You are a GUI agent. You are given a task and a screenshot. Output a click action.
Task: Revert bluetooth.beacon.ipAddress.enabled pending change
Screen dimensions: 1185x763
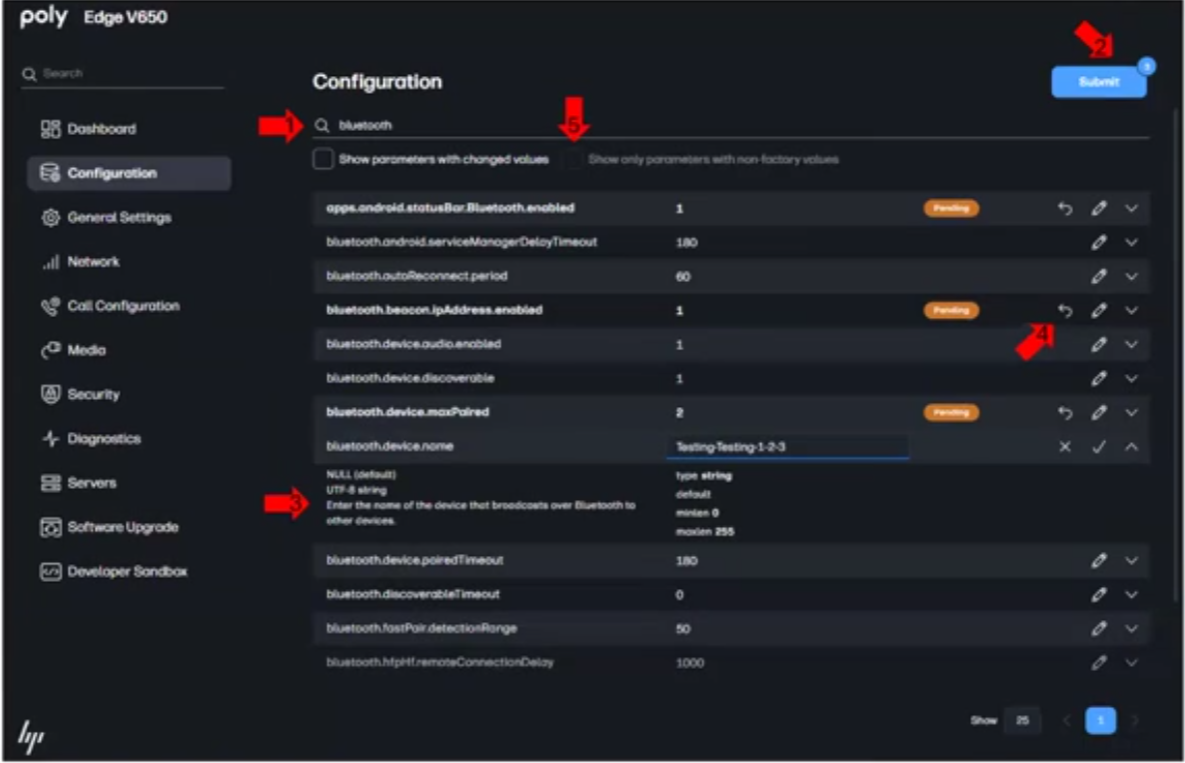[x=1065, y=310]
